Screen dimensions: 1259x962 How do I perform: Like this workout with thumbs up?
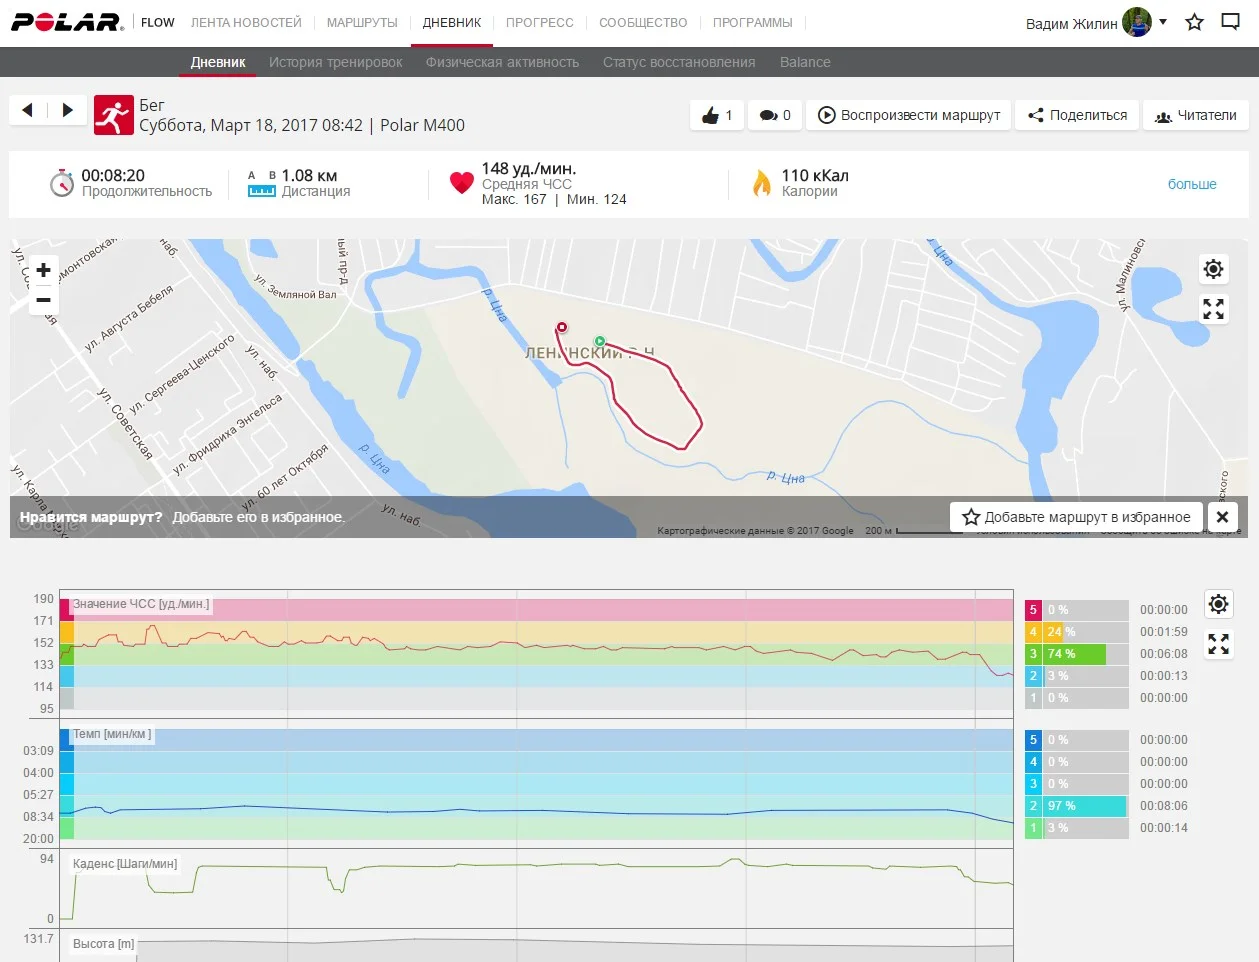[x=716, y=115]
